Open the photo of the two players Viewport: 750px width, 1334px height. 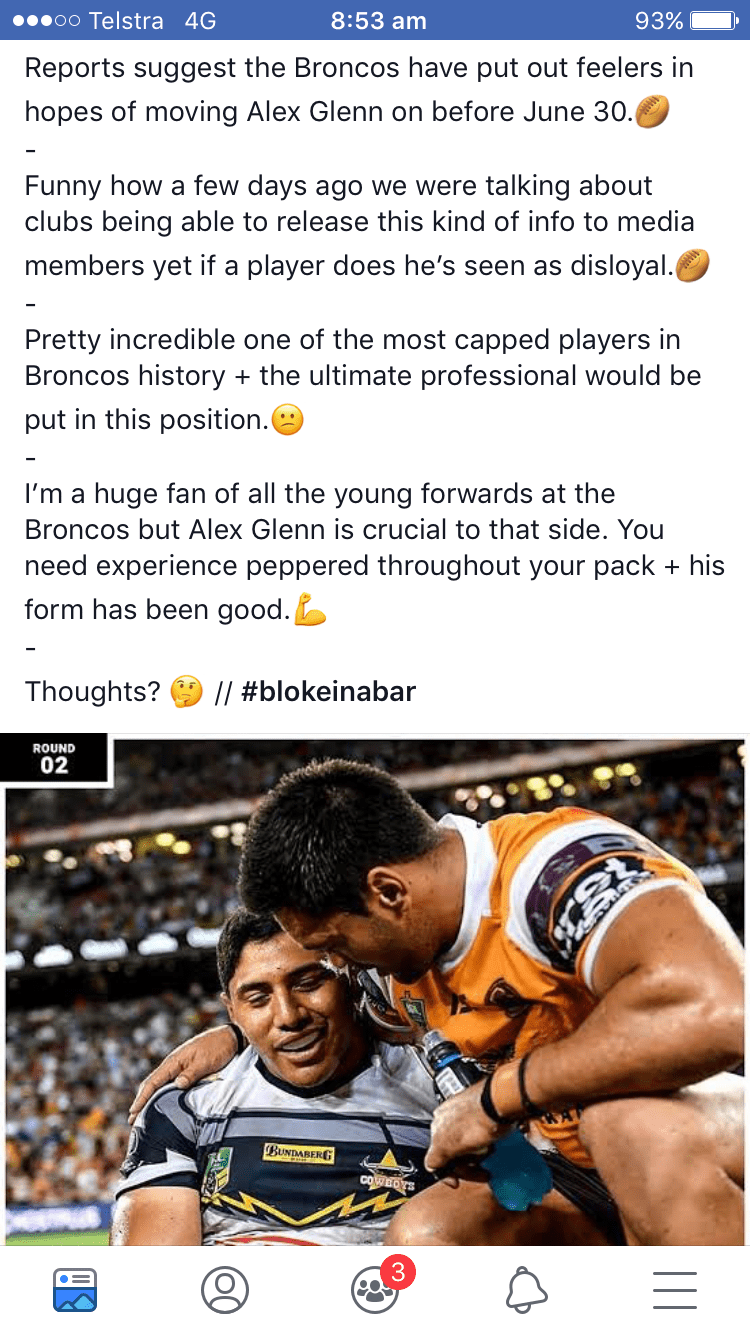coord(375,990)
